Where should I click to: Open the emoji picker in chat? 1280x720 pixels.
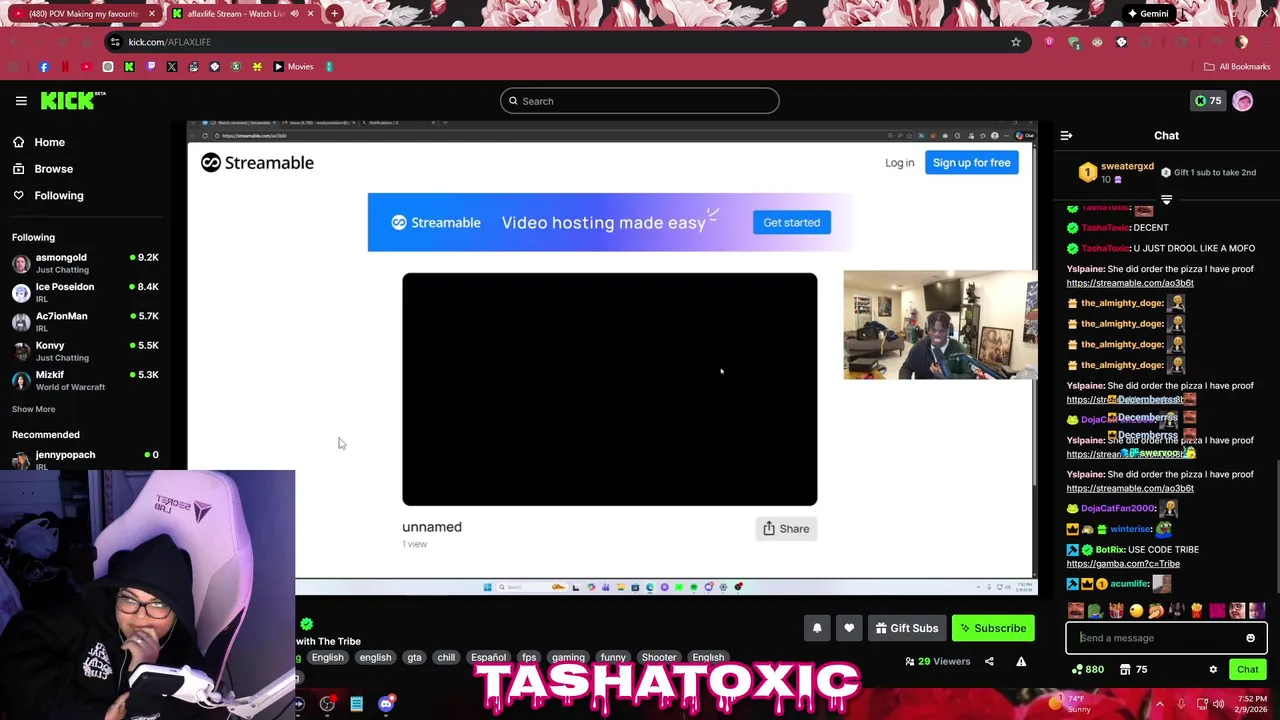tap(1250, 638)
